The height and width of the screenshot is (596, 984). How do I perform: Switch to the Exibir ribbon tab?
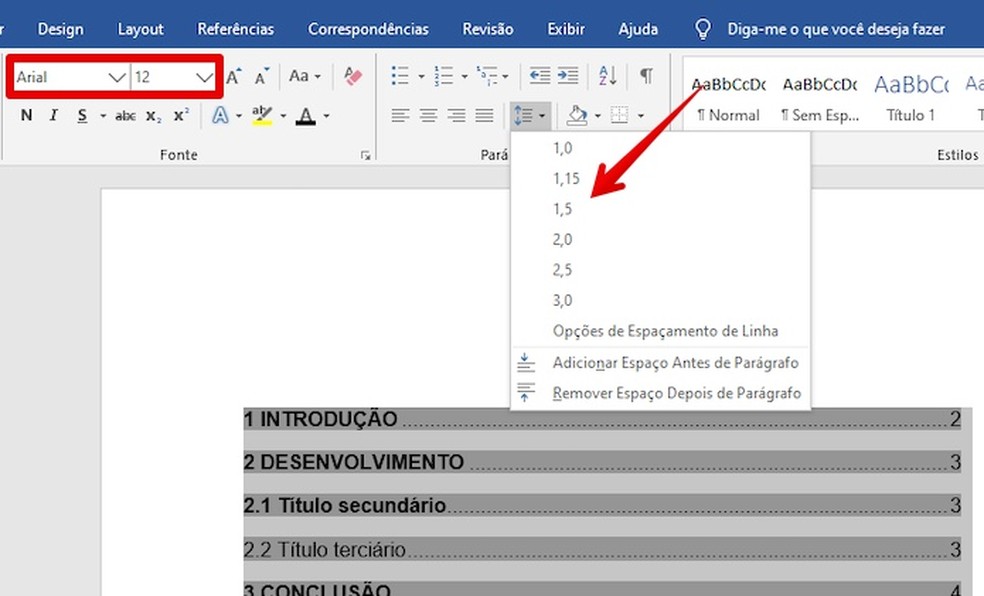pos(565,29)
